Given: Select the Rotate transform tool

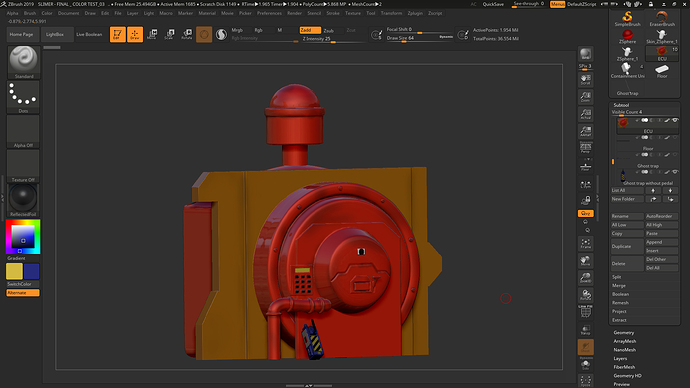Looking at the screenshot, I should pos(187,34).
